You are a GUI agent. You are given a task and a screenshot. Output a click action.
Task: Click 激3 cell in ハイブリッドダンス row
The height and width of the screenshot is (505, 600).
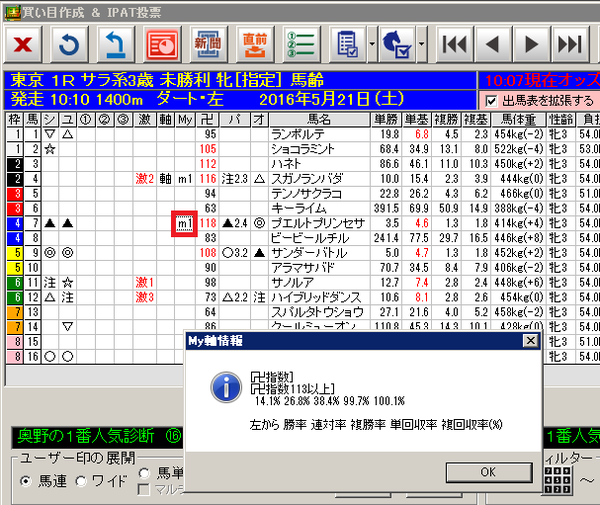pos(145,297)
